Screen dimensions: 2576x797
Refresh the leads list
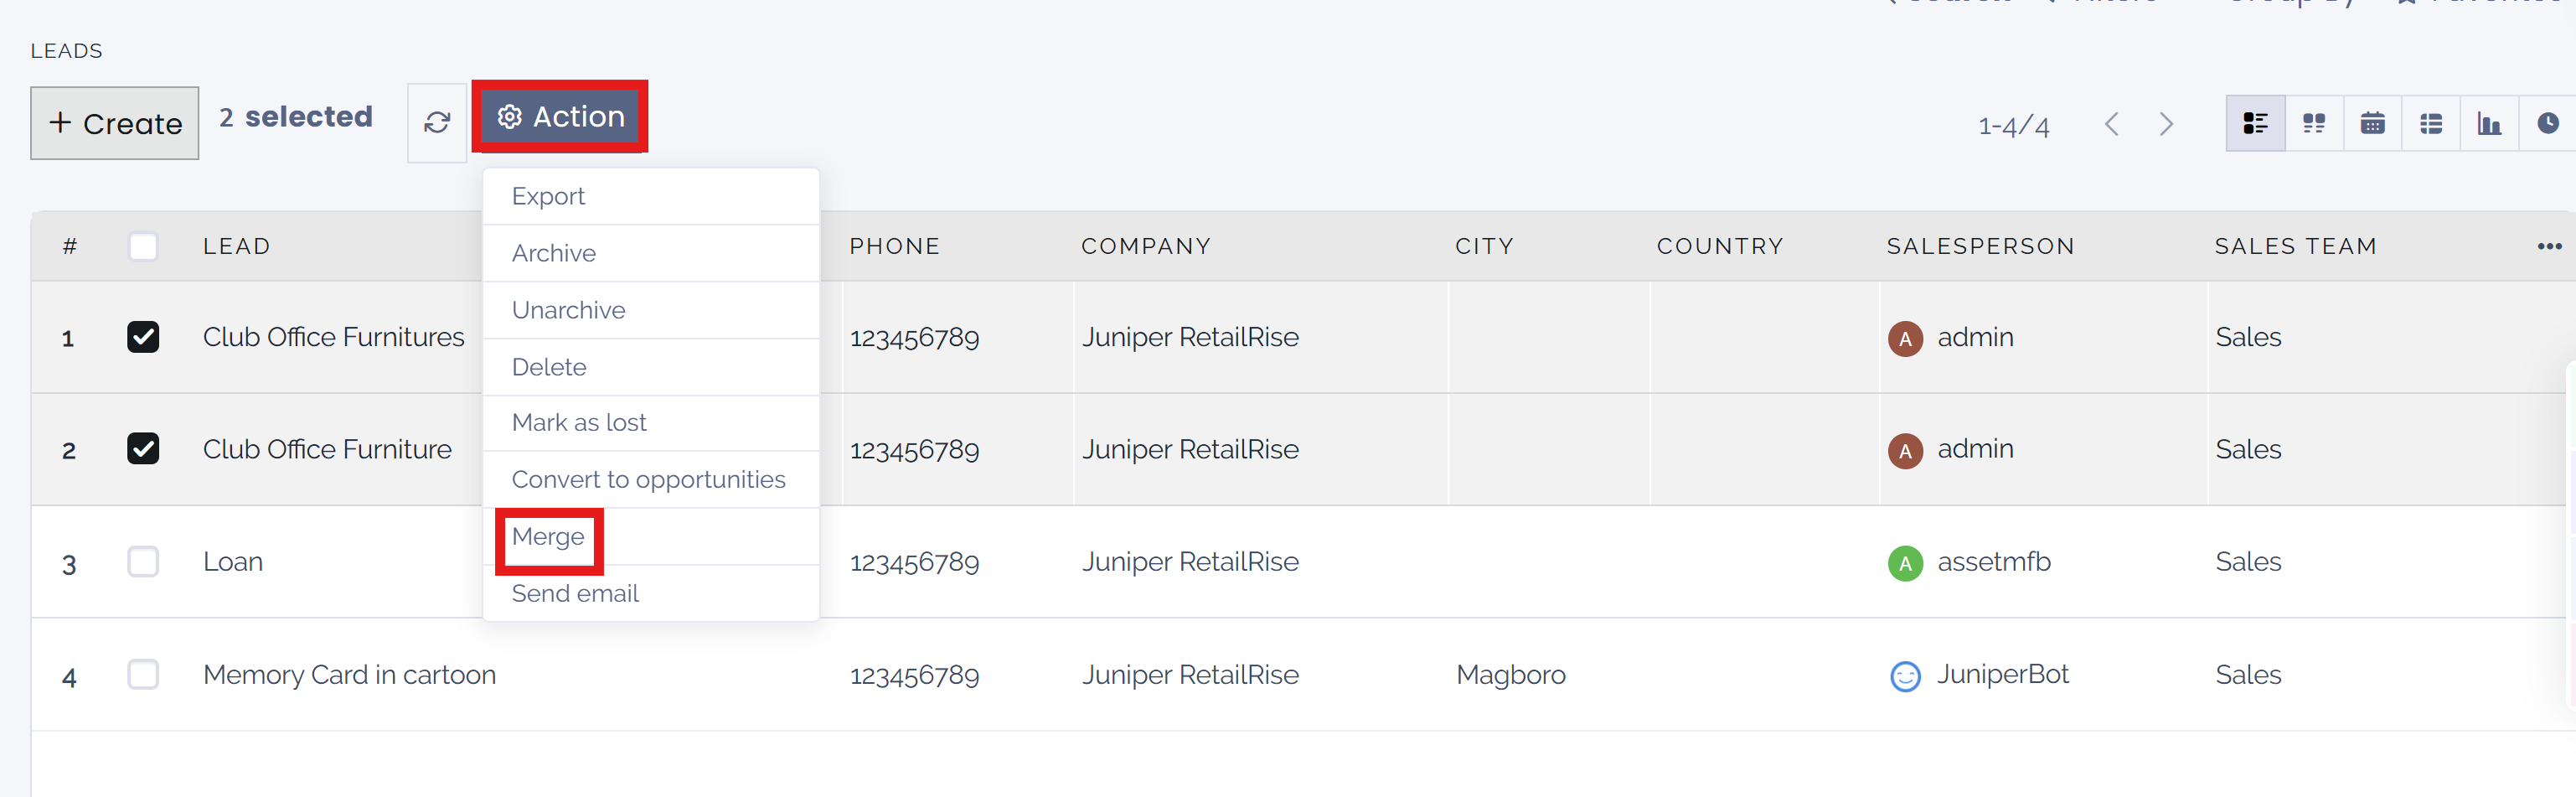[437, 122]
